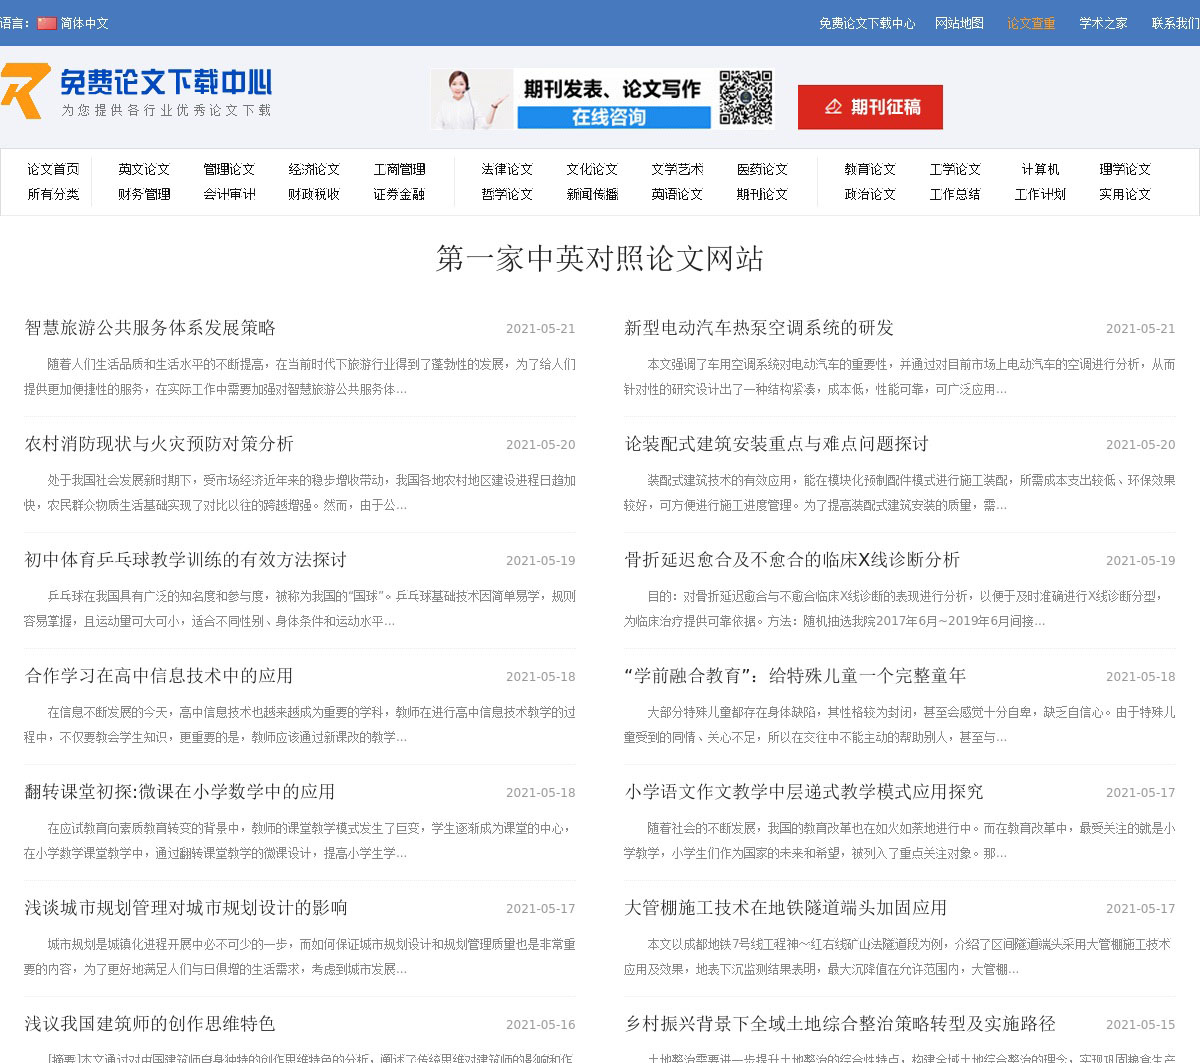Open the 所有分类 menu item
Image resolution: width=1200 pixels, height=1063 pixels.
coord(53,194)
